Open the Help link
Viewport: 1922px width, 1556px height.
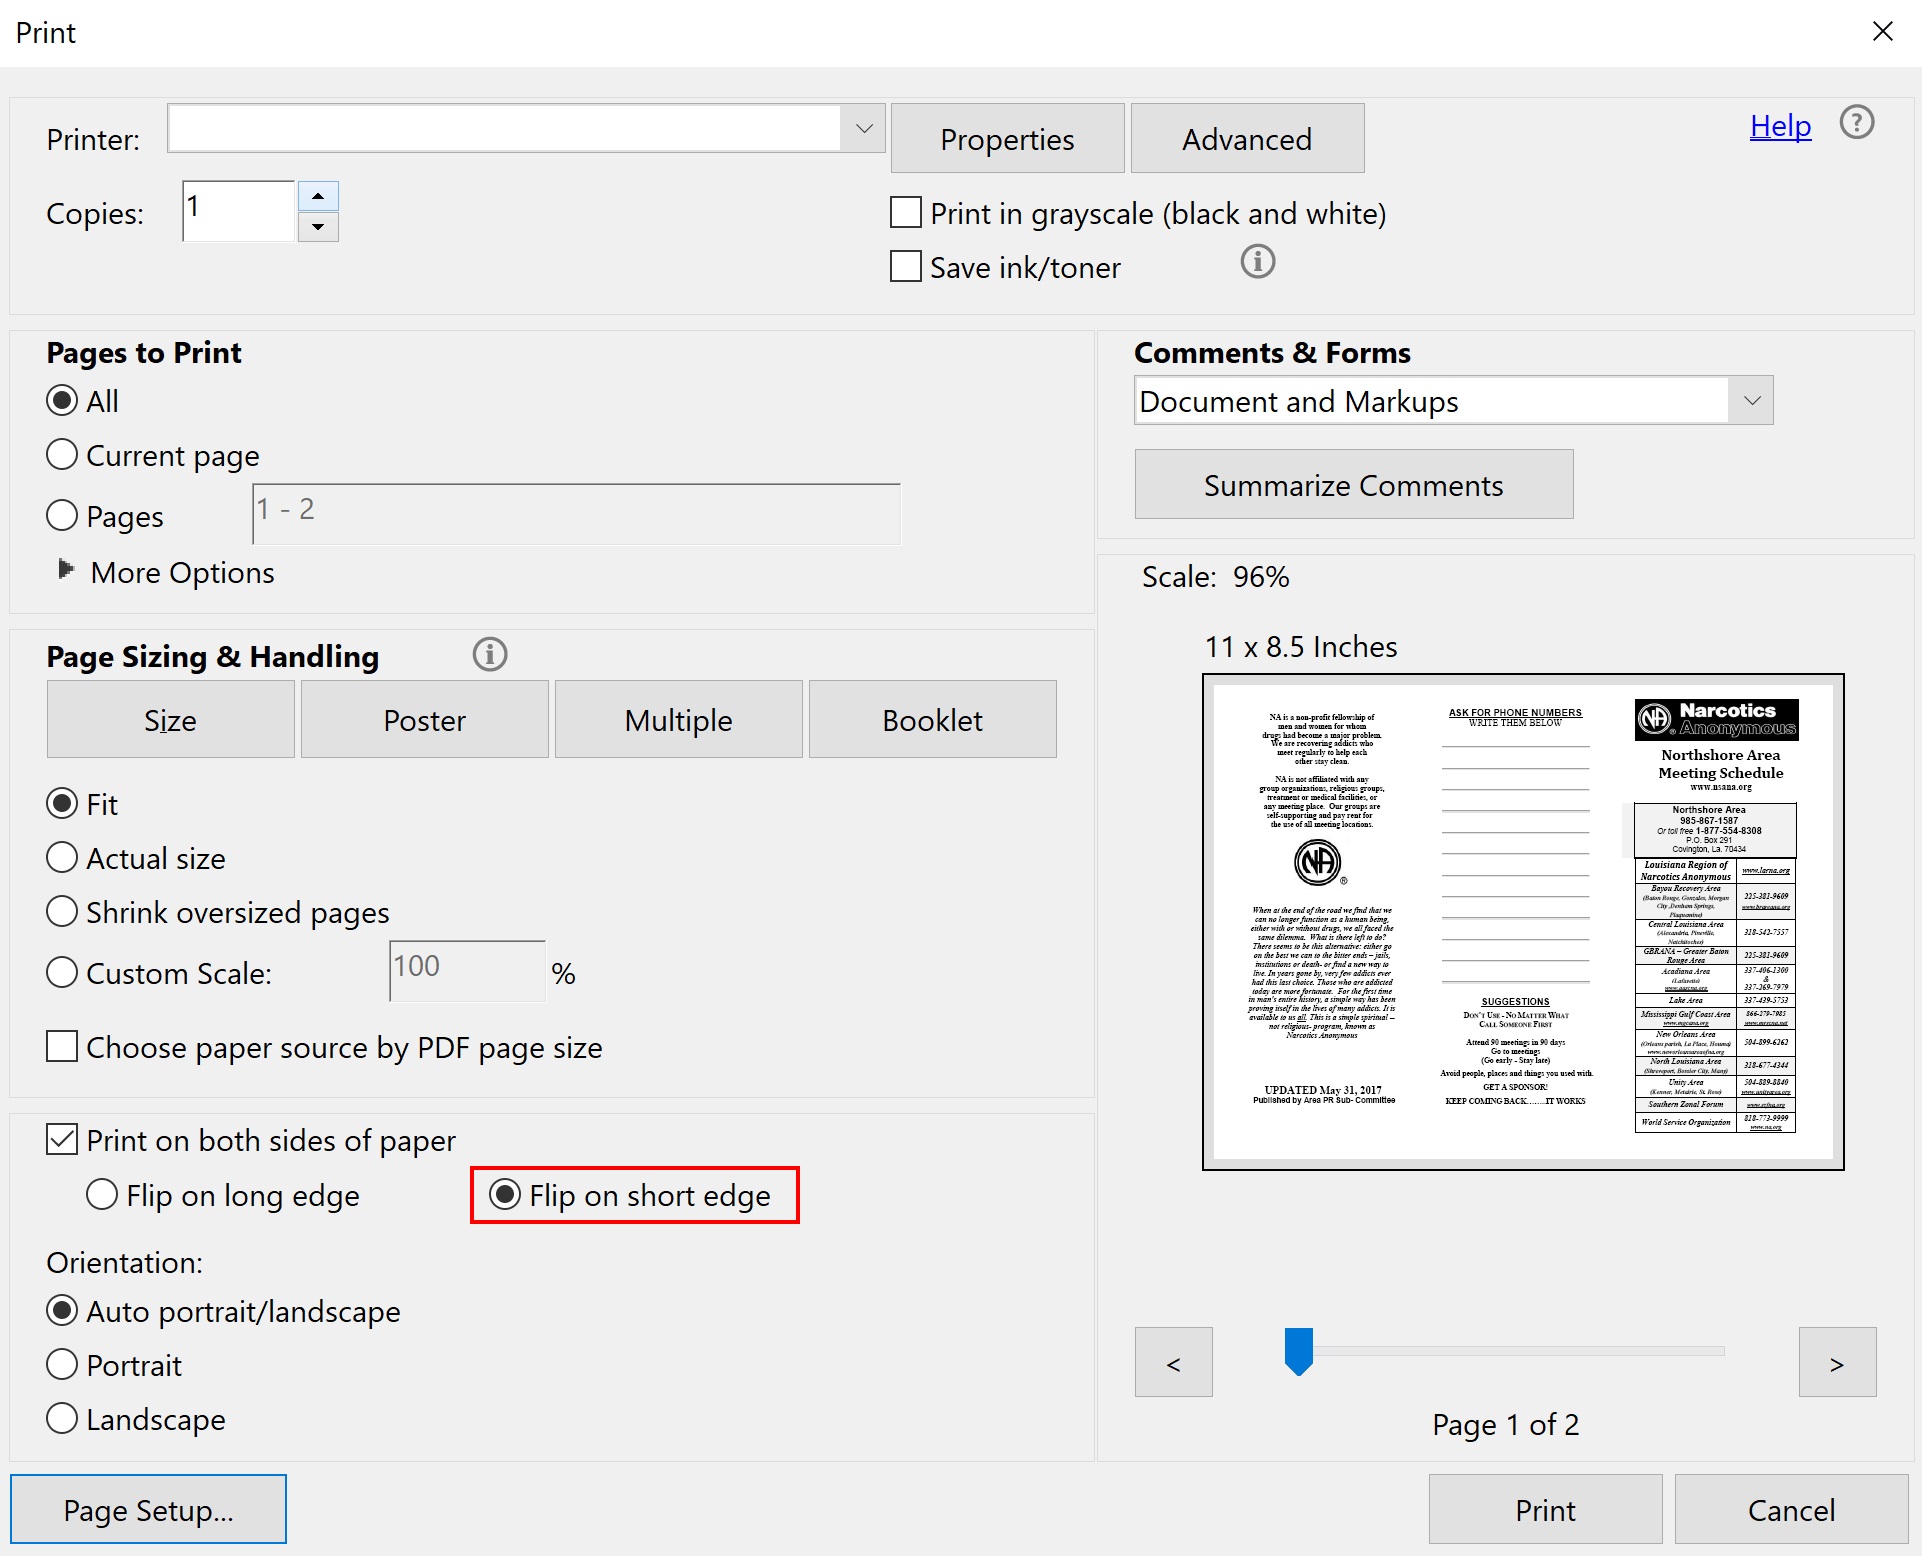pyautogui.click(x=1779, y=126)
